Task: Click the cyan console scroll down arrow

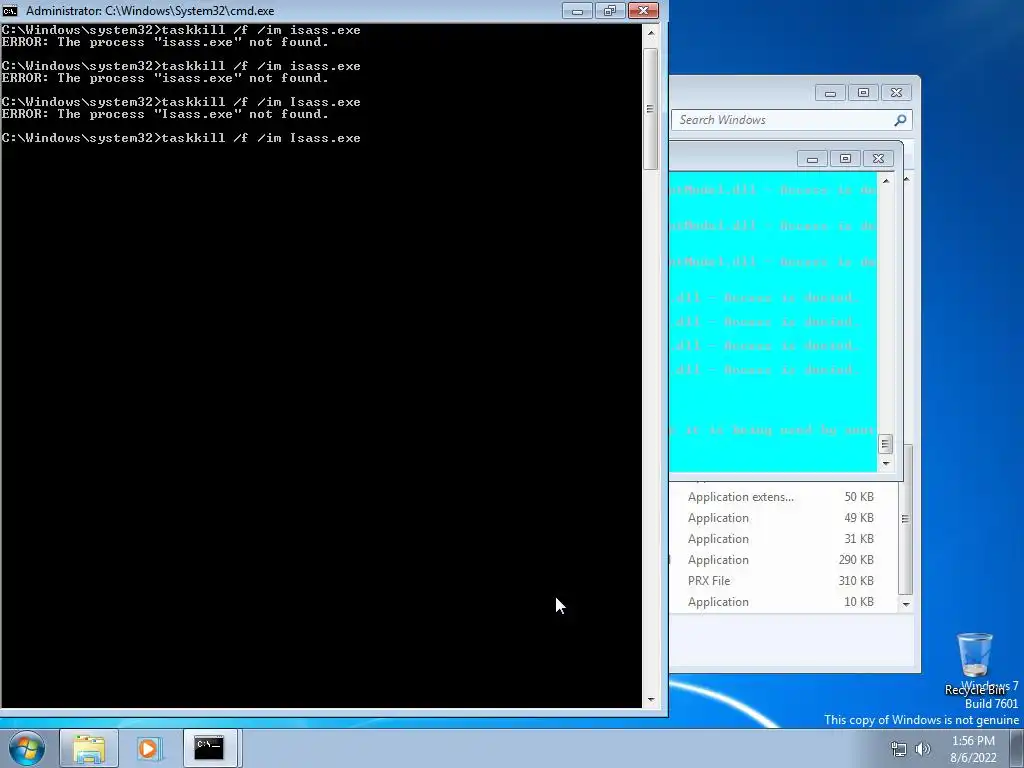Action: 886,463
